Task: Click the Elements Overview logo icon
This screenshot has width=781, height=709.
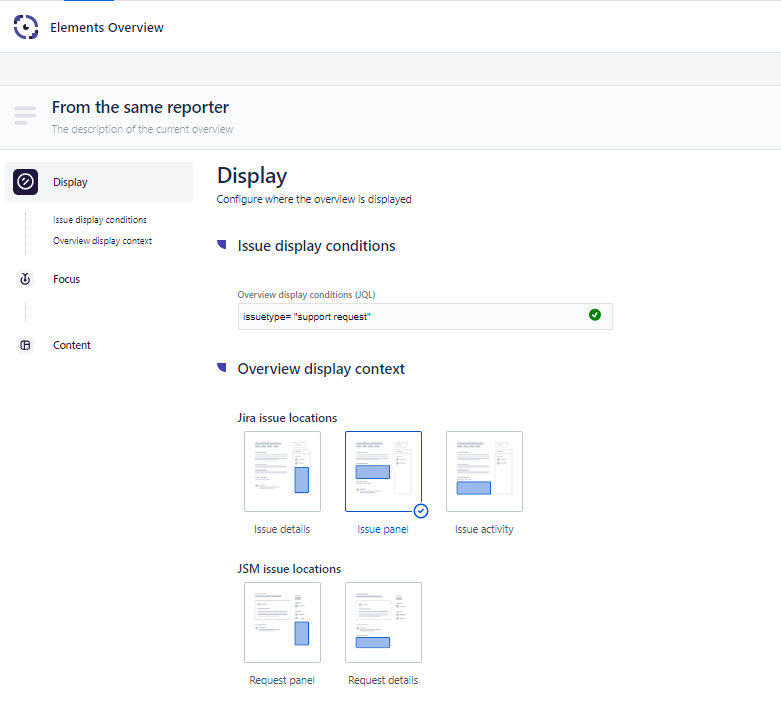Action: coord(26,27)
